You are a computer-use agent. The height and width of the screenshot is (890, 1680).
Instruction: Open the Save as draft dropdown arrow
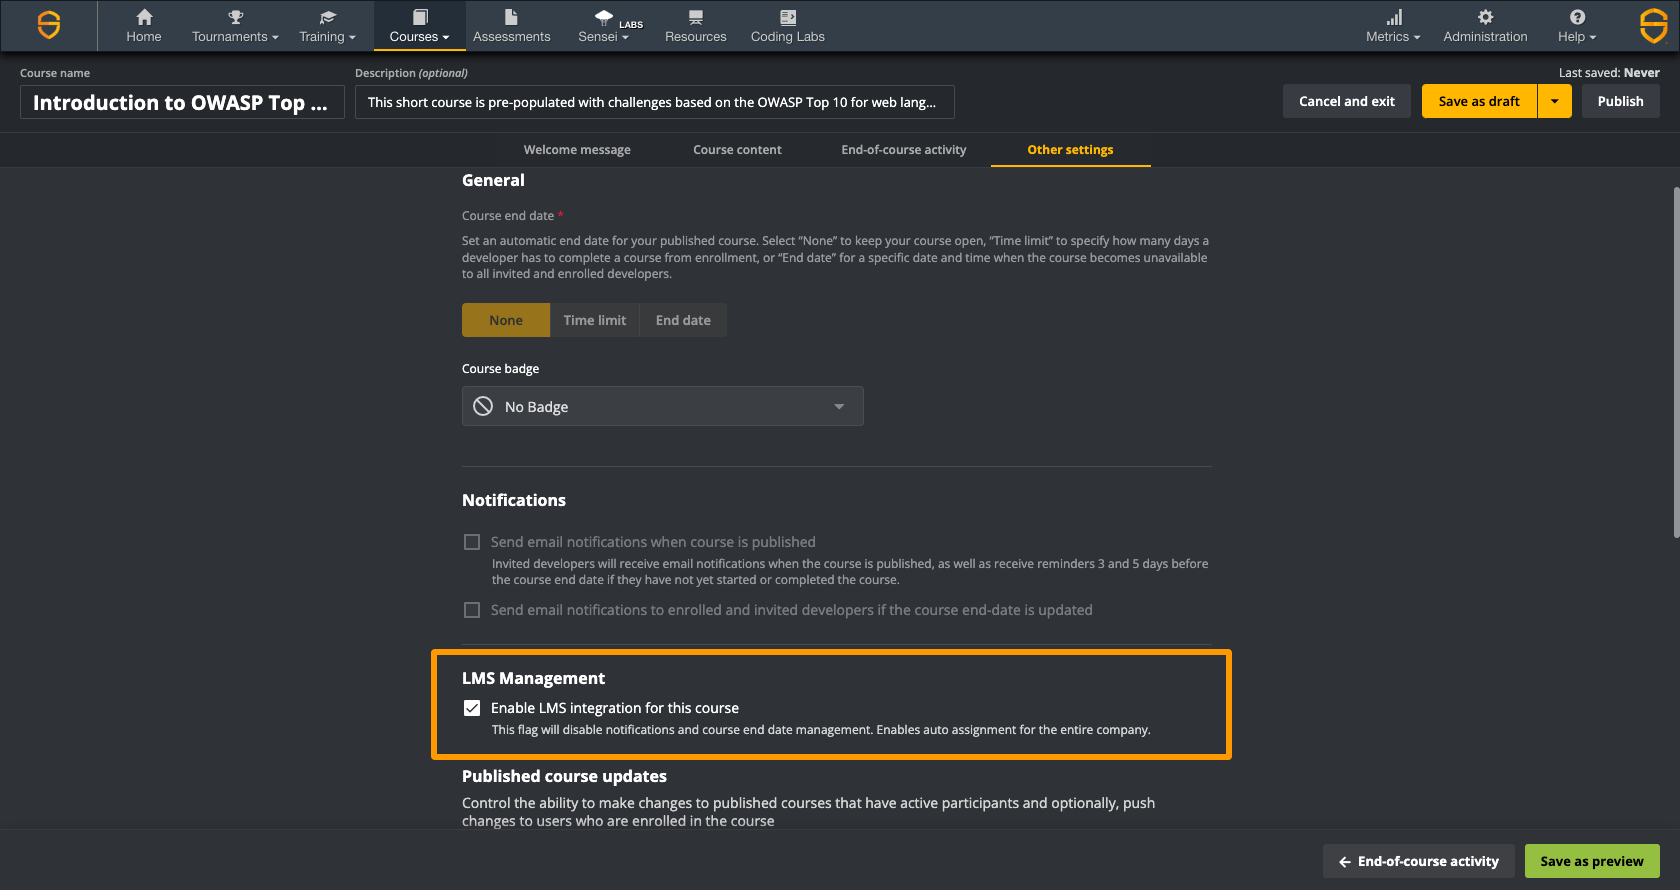pyautogui.click(x=1555, y=101)
